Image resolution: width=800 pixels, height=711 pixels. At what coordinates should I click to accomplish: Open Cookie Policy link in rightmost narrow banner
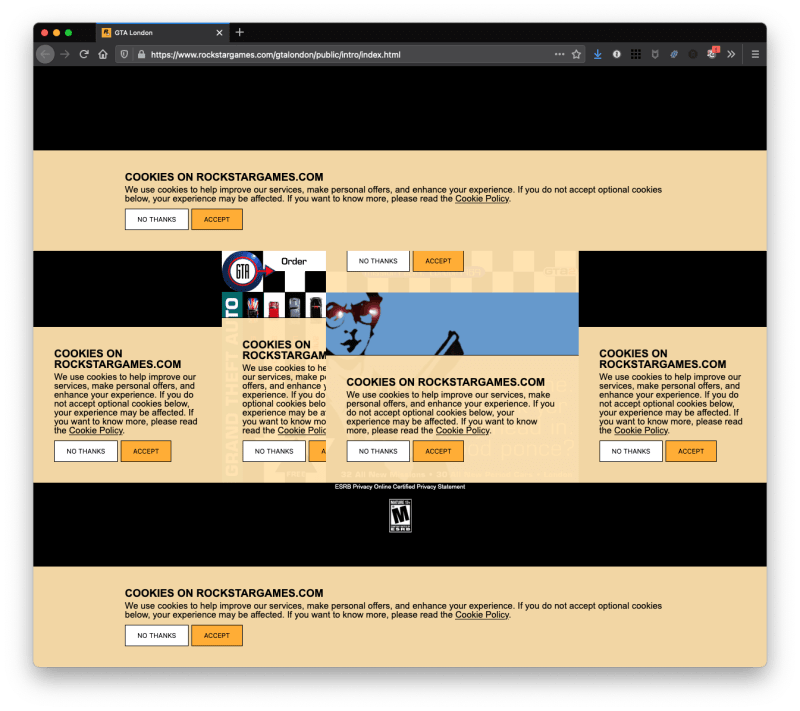click(x=641, y=430)
